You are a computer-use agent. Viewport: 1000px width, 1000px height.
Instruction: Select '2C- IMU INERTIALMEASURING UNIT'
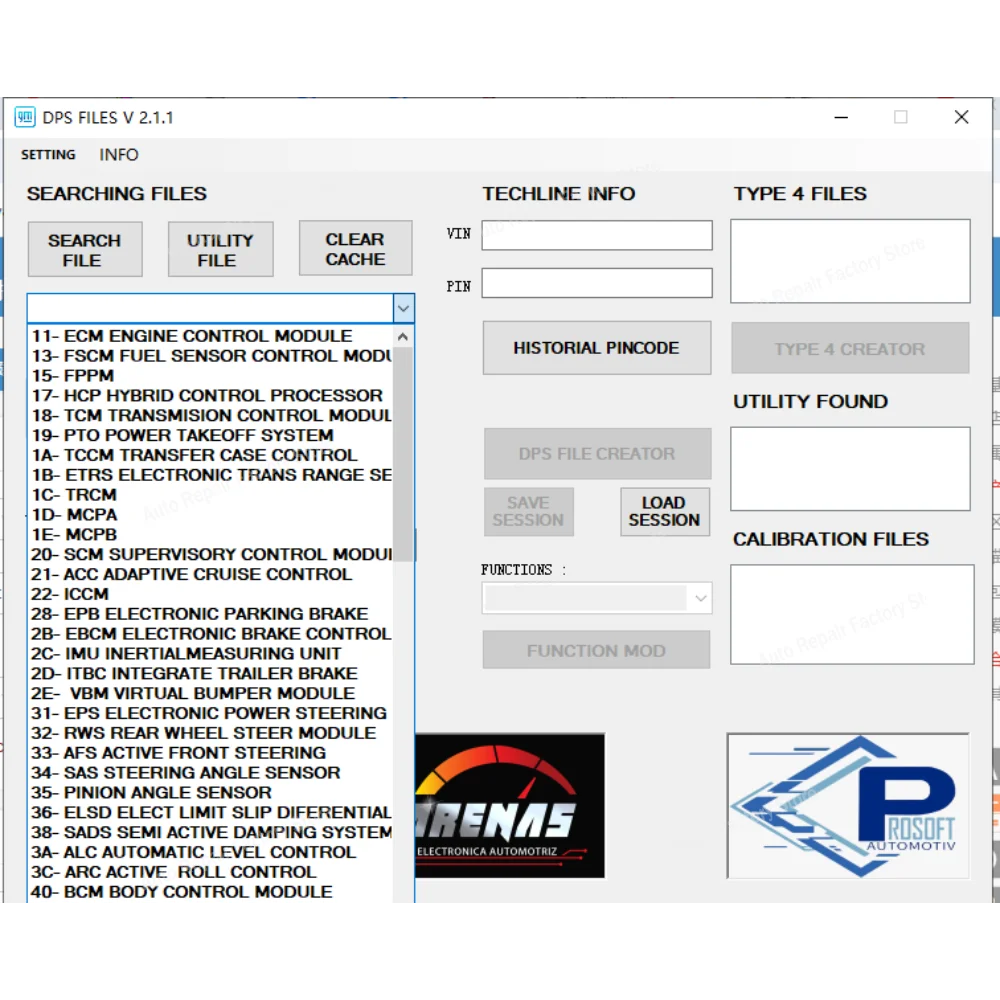(x=210, y=654)
